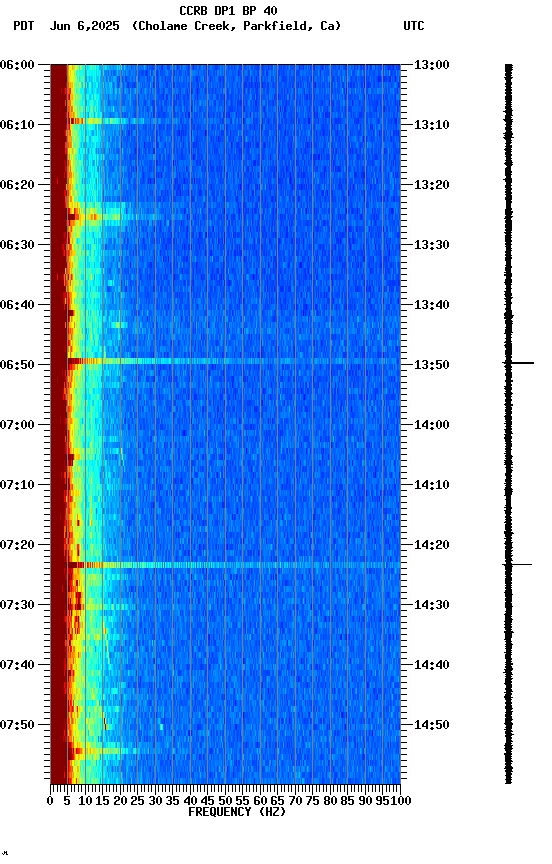552x864 pixels.
Task: Click the 13:10 UTC time label
Action: [x=432, y=125]
